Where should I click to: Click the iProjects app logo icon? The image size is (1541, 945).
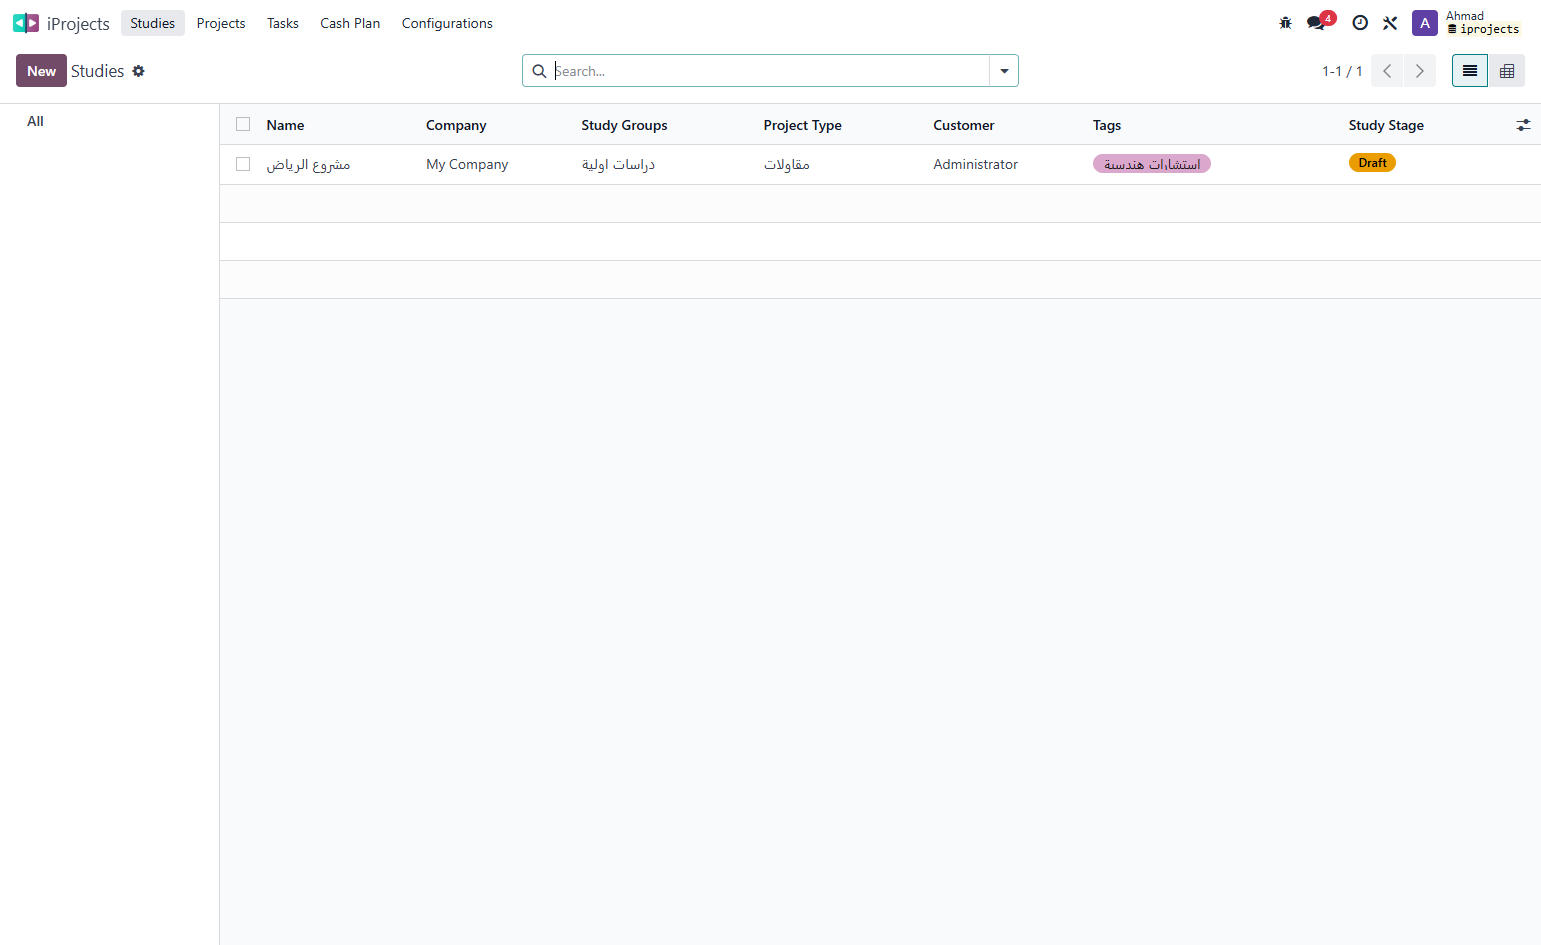pos(26,23)
